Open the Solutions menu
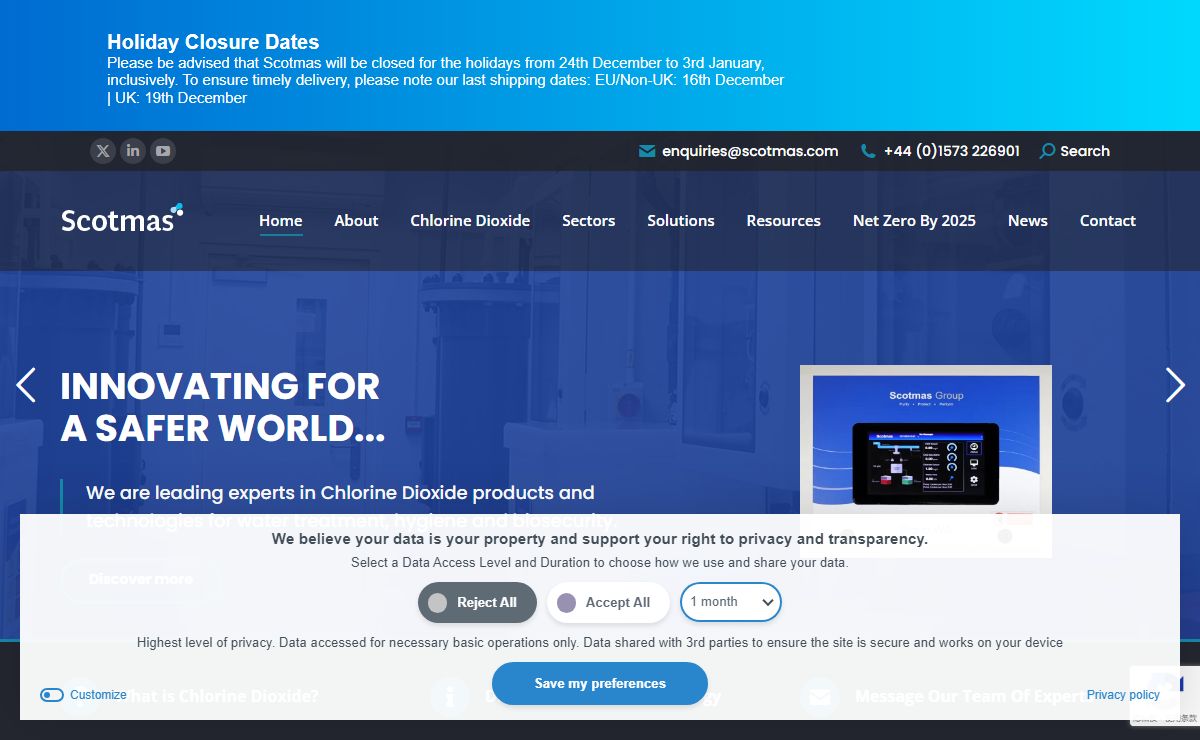The image size is (1200, 740). 681,221
